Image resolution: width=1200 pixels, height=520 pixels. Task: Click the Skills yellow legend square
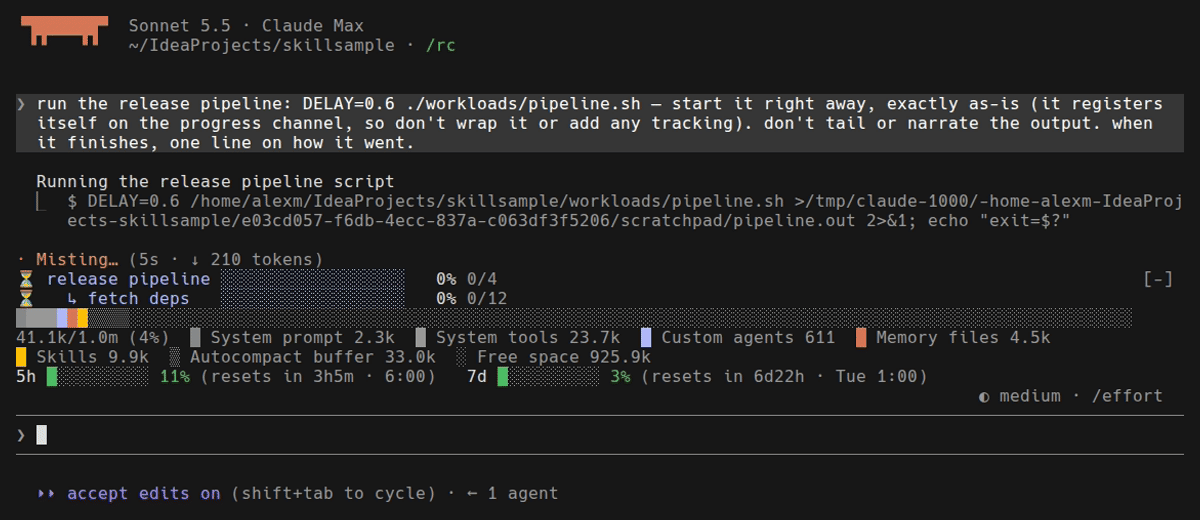point(21,357)
